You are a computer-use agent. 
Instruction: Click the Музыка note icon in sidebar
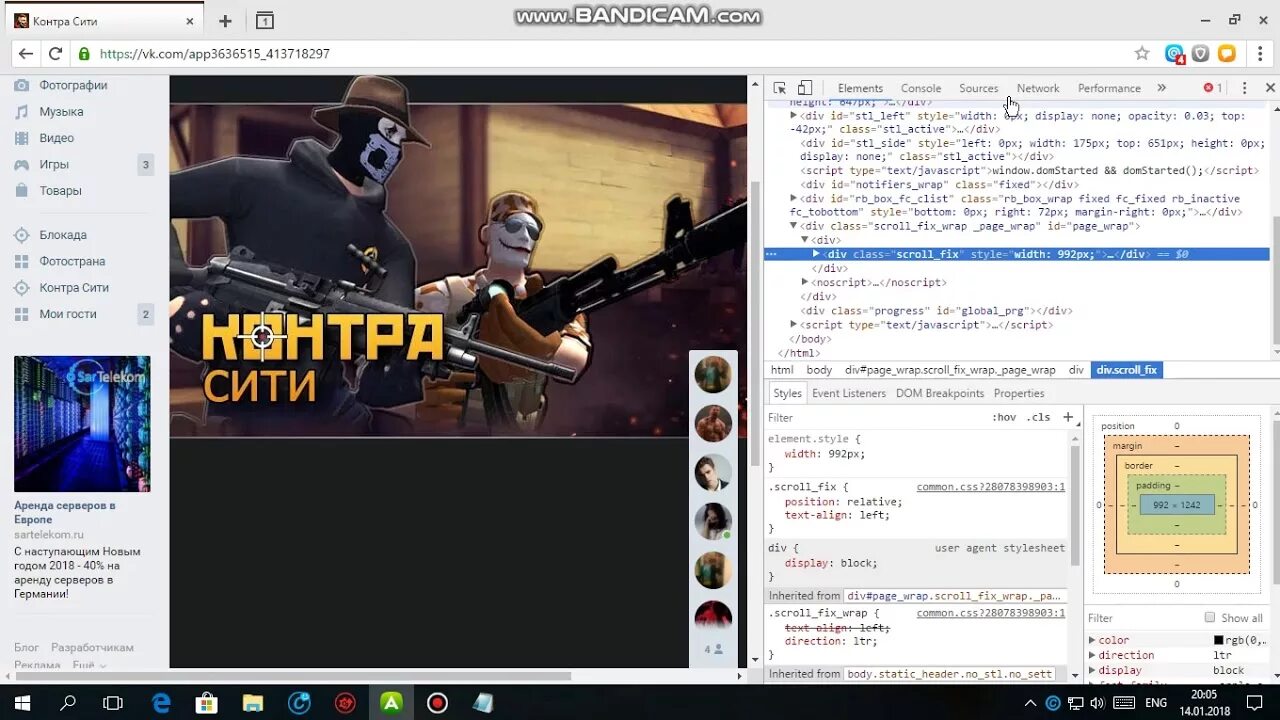coord(21,112)
